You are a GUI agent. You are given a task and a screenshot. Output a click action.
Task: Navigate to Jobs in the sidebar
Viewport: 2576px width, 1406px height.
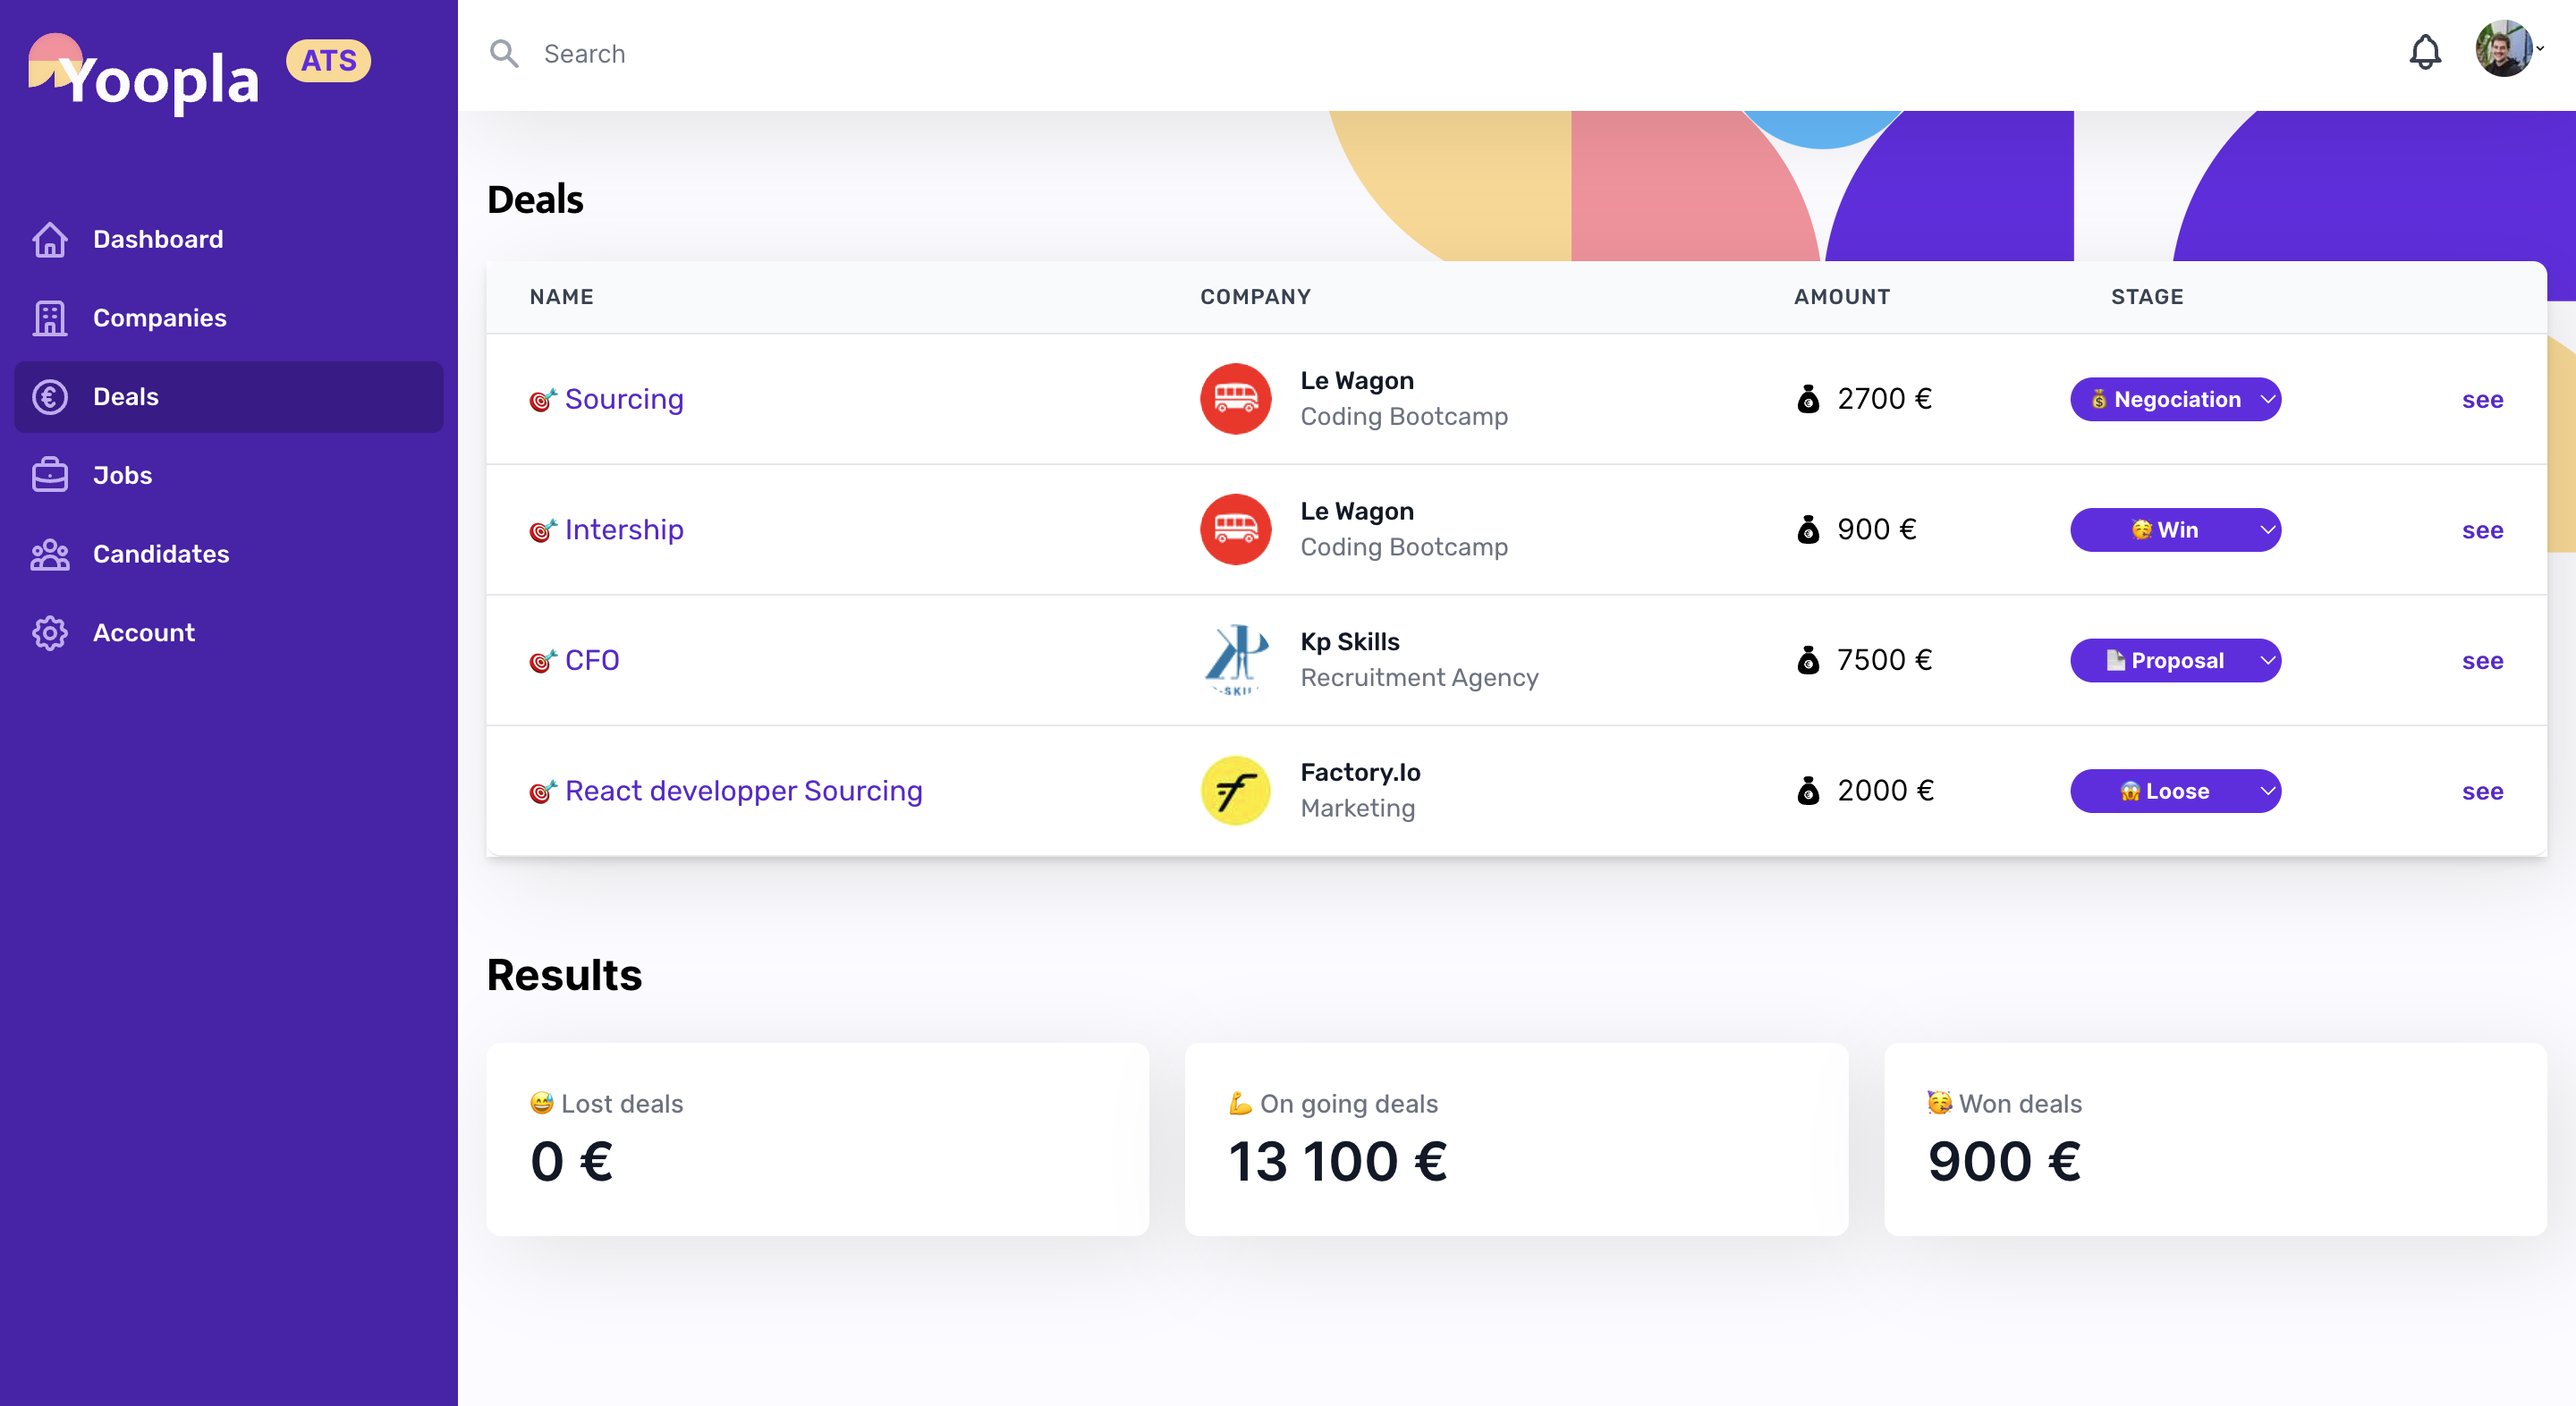[x=122, y=475]
